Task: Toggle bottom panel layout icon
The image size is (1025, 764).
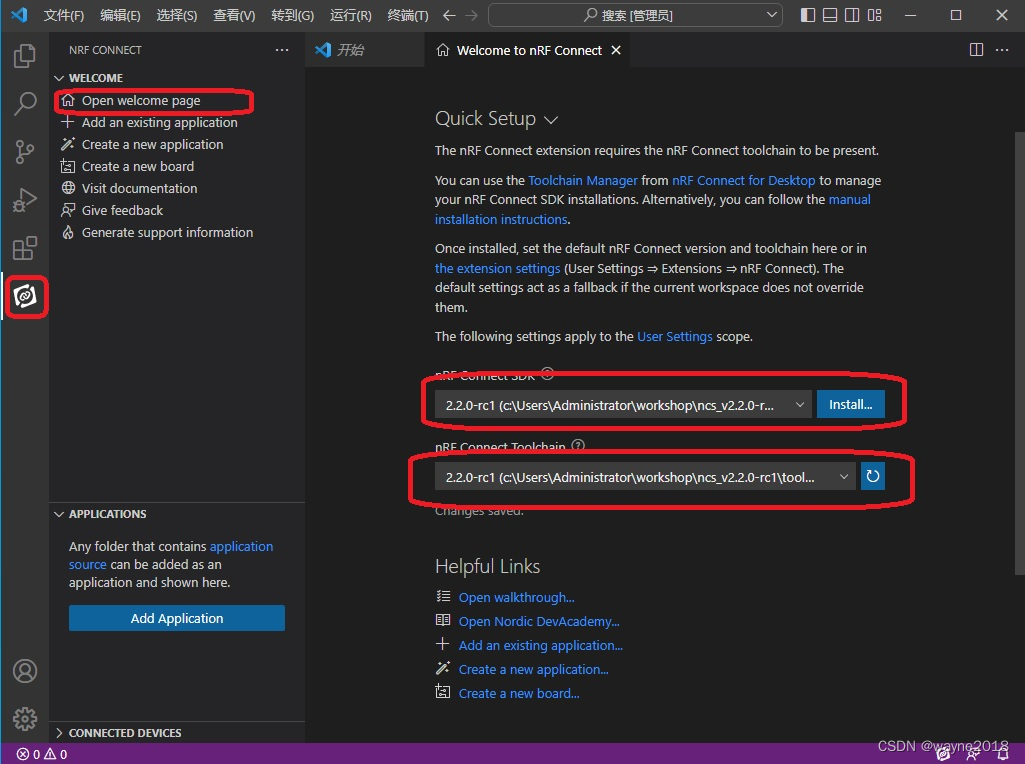Action: click(830, 15)
